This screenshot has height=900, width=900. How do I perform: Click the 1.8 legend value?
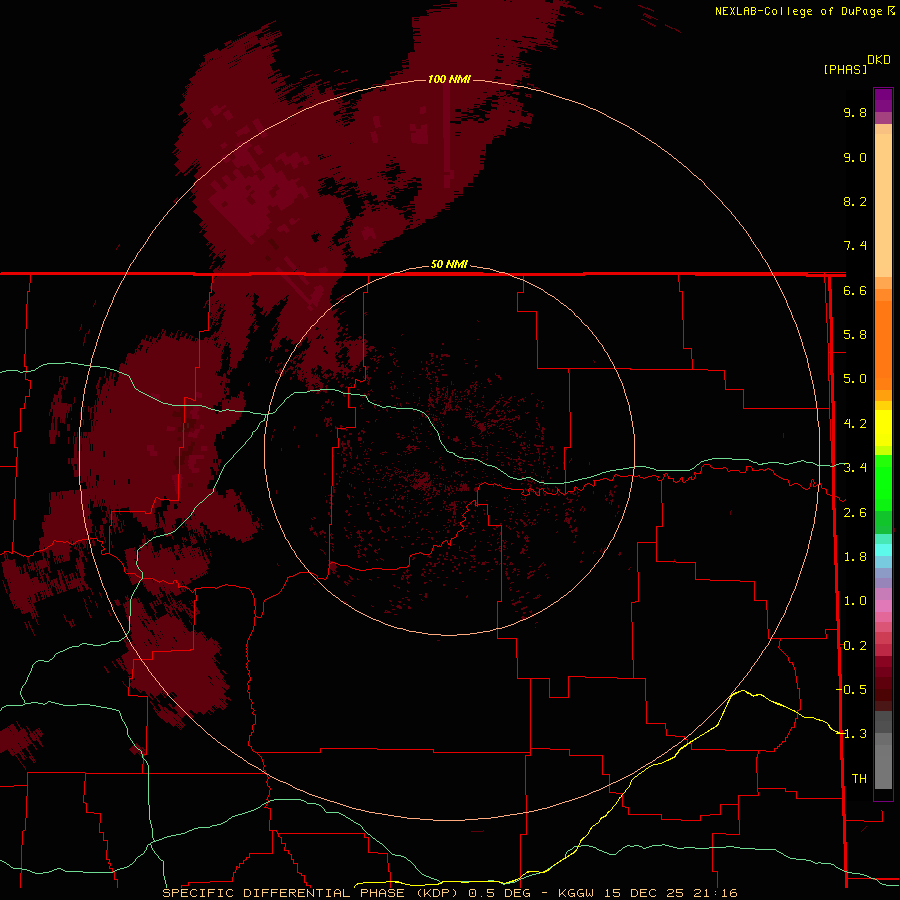(855, 557)
